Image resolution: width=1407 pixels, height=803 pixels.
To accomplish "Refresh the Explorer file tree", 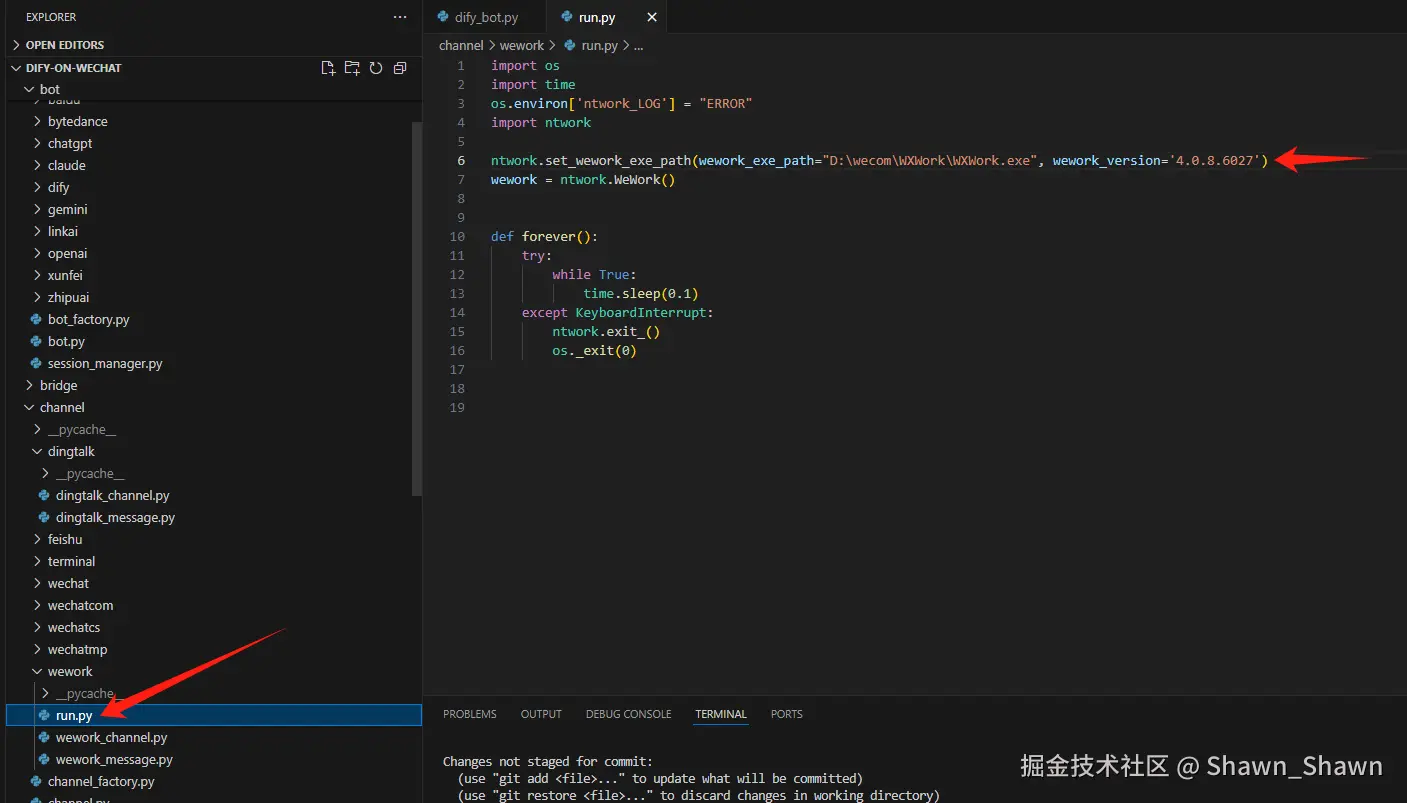I will (x=376, y=68).
